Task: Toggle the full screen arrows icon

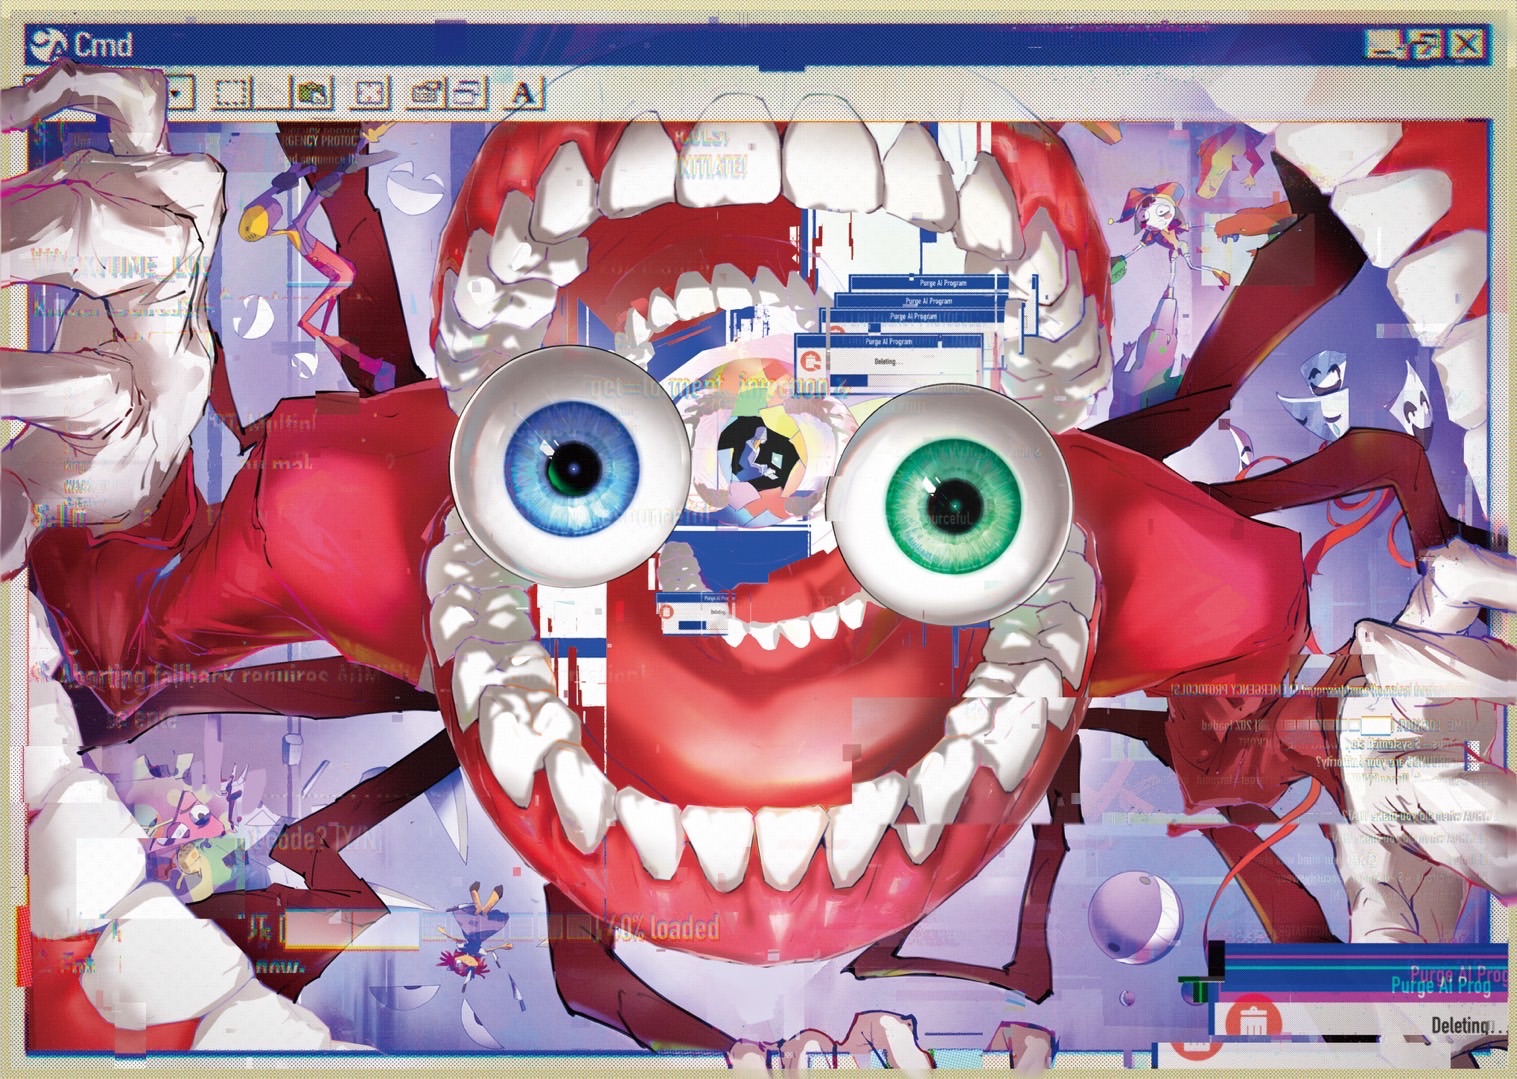Action: click(x=372, y=94)
